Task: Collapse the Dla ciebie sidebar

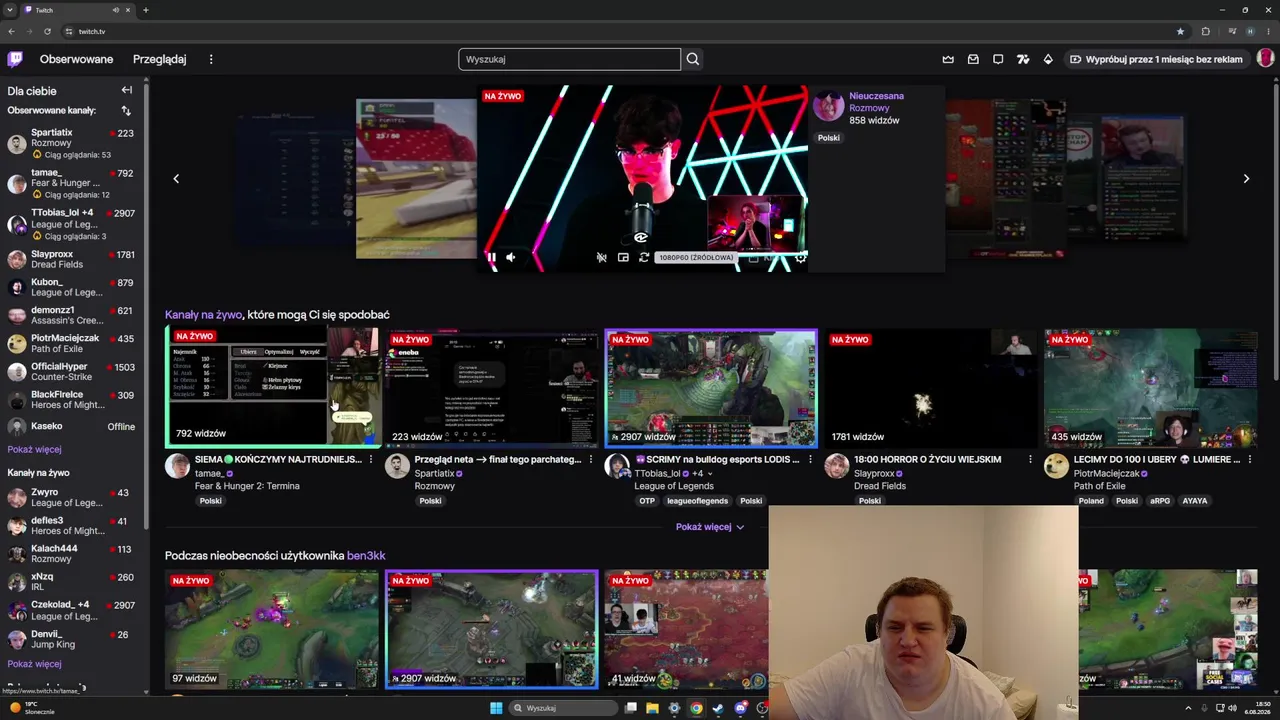Action: (x=126, y=90)
